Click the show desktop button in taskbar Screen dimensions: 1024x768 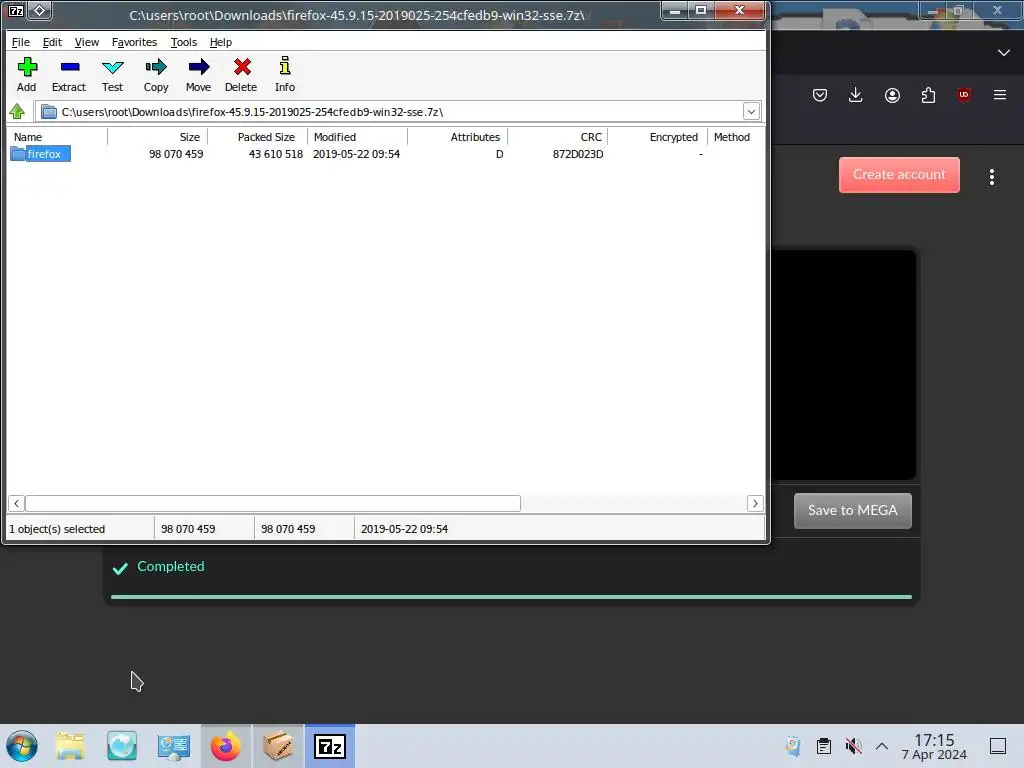click(998, 746)
